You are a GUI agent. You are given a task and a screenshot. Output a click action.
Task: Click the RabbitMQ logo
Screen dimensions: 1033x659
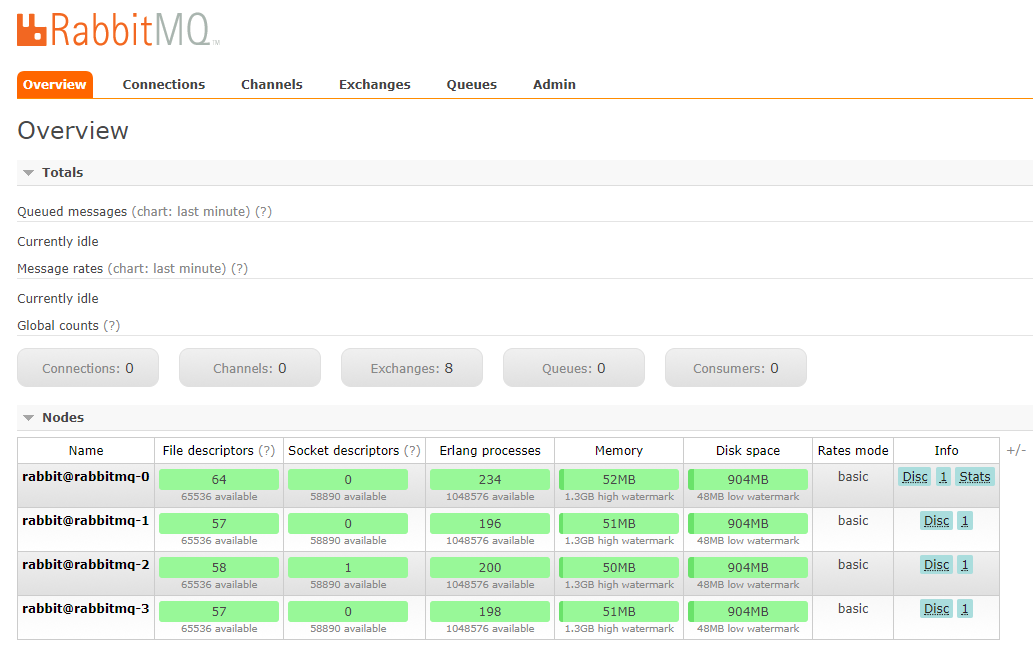[x=118, y=30]
